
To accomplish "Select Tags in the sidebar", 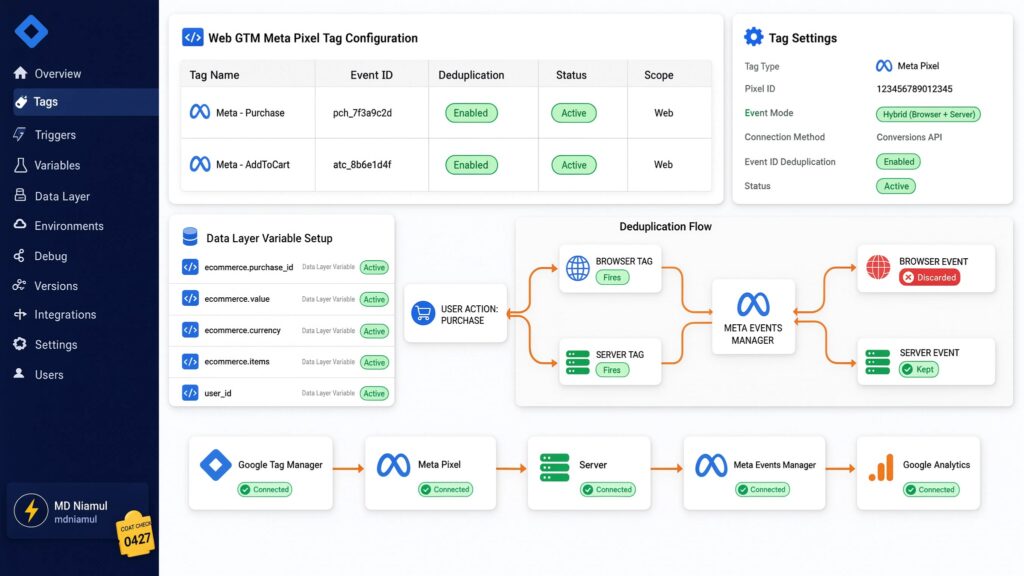I will (x=86, y=102).
